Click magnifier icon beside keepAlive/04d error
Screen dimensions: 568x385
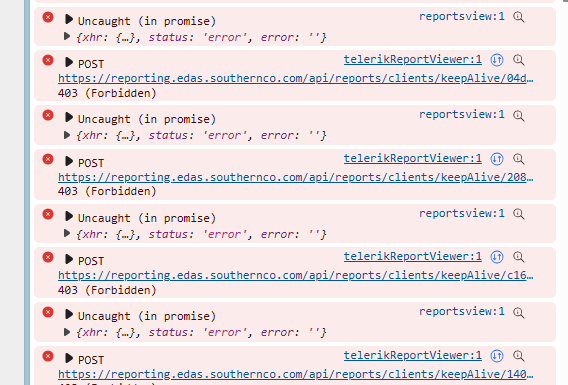tap(518, 60)
